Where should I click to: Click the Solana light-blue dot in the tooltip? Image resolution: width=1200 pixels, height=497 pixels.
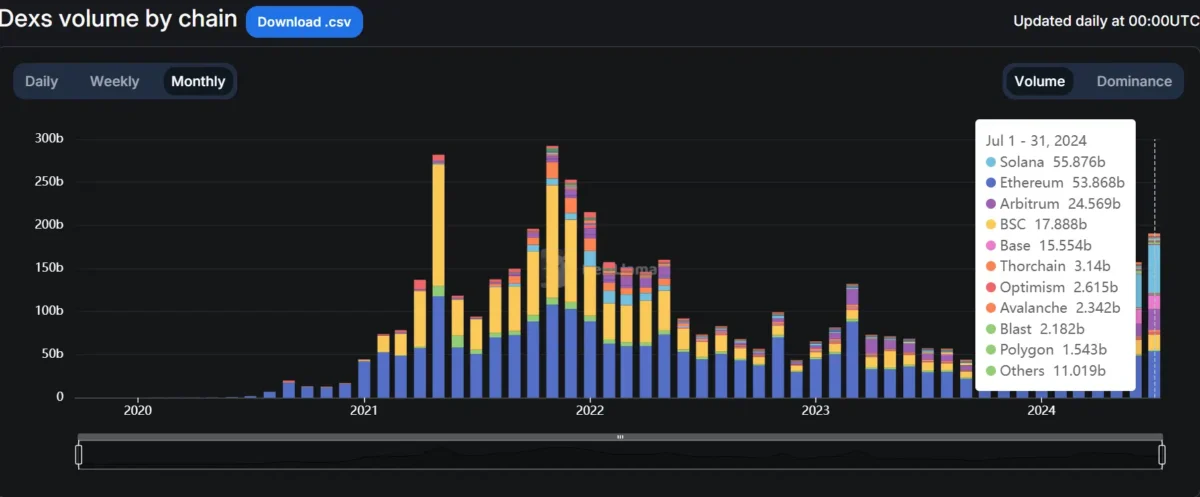tap(990, 162)
